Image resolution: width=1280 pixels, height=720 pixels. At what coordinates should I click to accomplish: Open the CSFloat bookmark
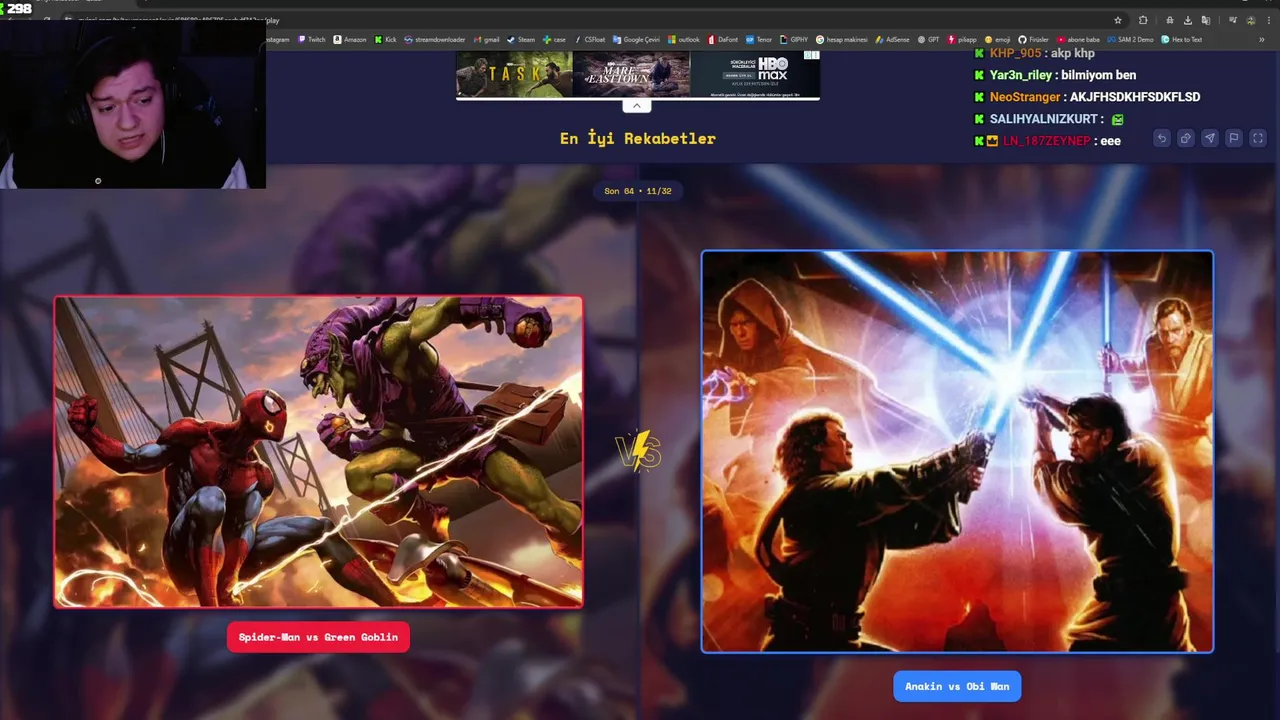pos(591,40)
